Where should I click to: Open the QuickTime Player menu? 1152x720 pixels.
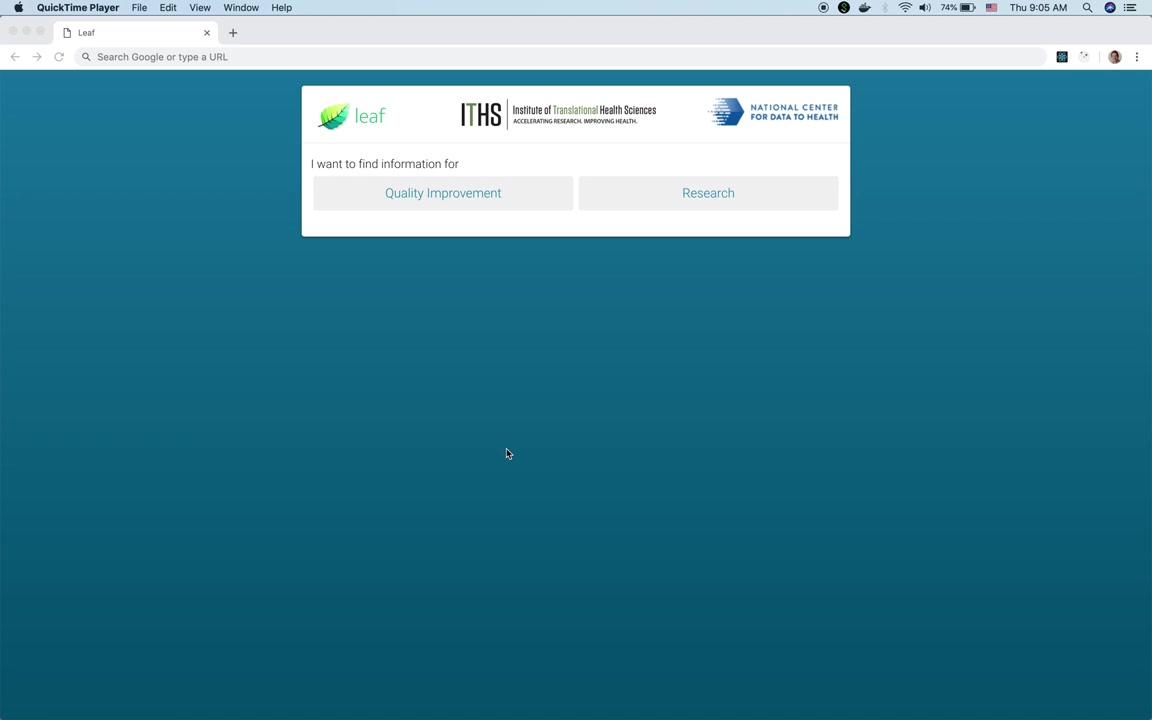click(78, 7)
